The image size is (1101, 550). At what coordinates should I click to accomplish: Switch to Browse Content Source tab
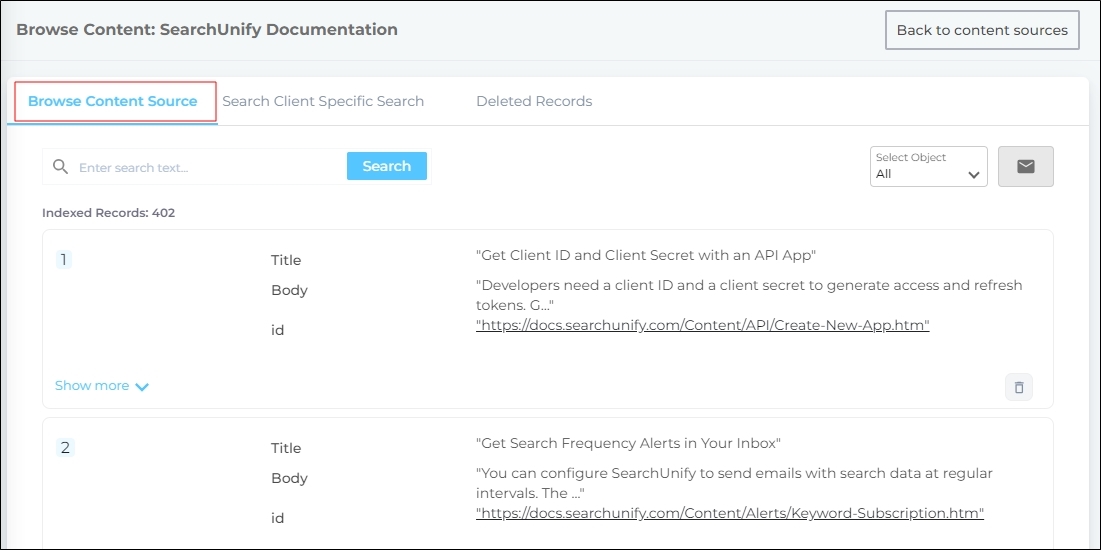click(x=112, y=101)
